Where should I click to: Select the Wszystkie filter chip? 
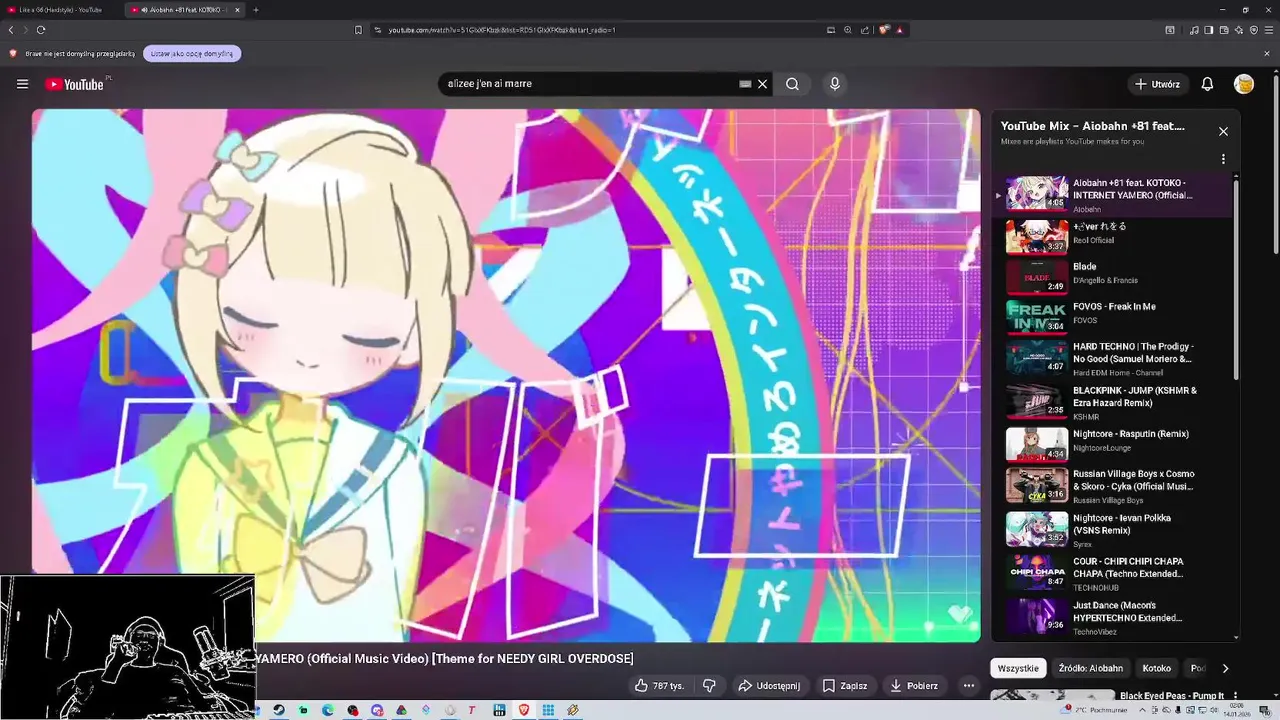(1018, 668)
